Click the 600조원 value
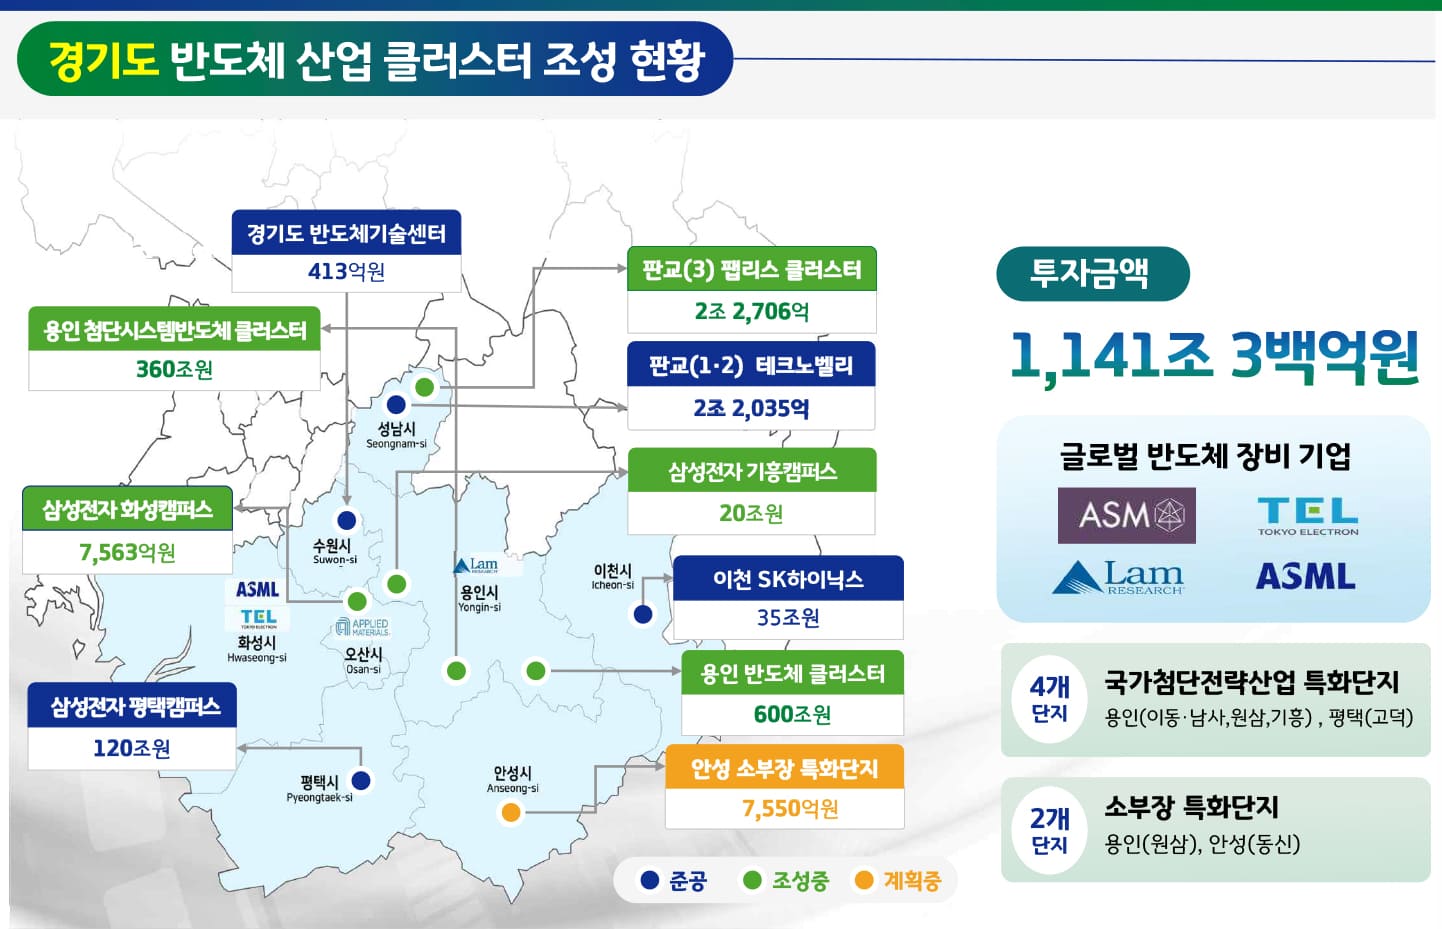The image size is (1442, 929). click(792, 714)
